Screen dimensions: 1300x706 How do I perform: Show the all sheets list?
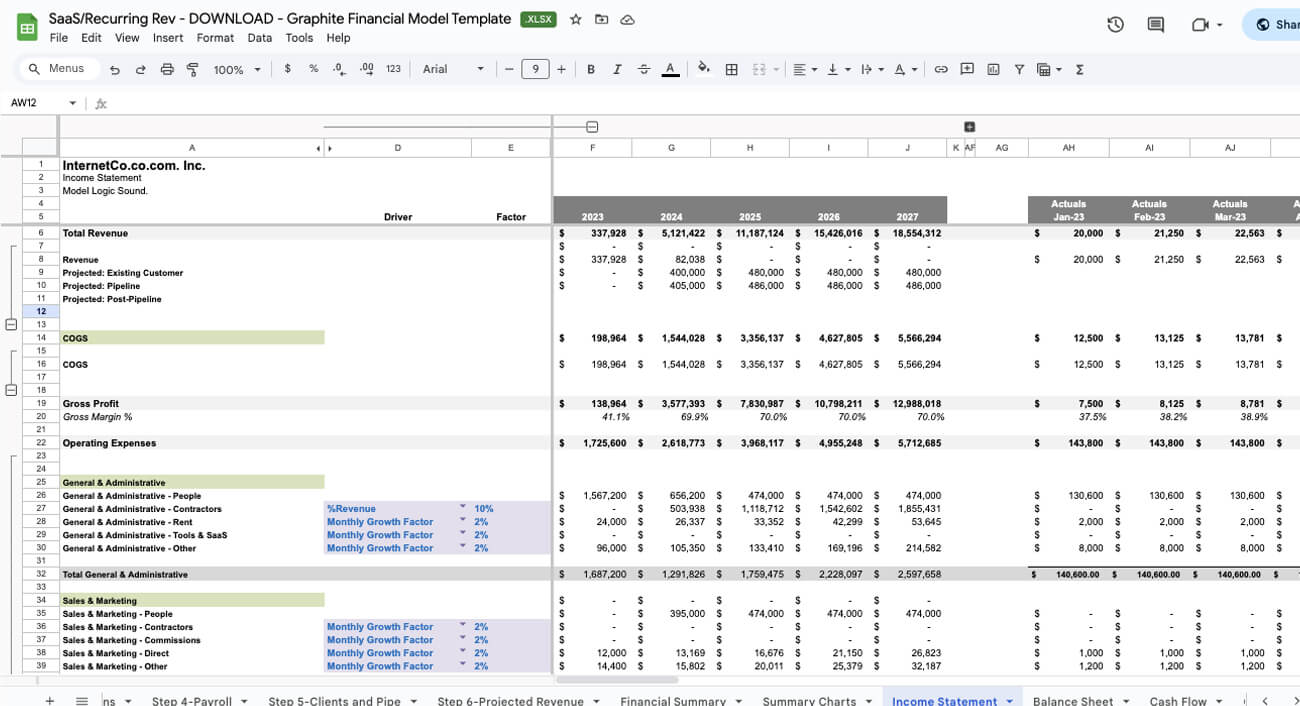click(82, 700)
